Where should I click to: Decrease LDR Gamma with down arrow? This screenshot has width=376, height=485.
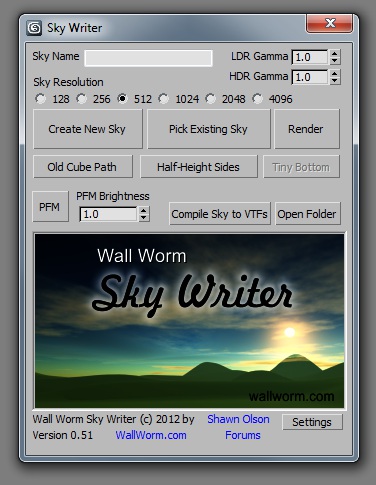(x=335, y=61)
